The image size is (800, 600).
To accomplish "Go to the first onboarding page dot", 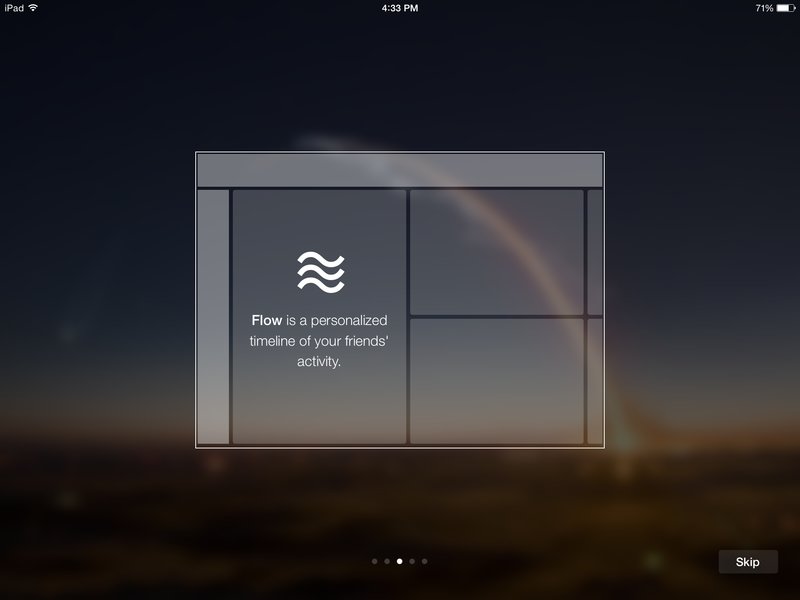I will (374, 561).
